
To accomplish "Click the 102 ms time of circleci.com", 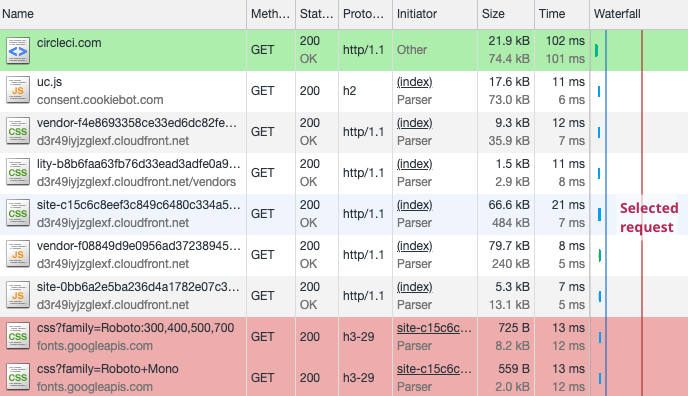I will tap(565, 41).
